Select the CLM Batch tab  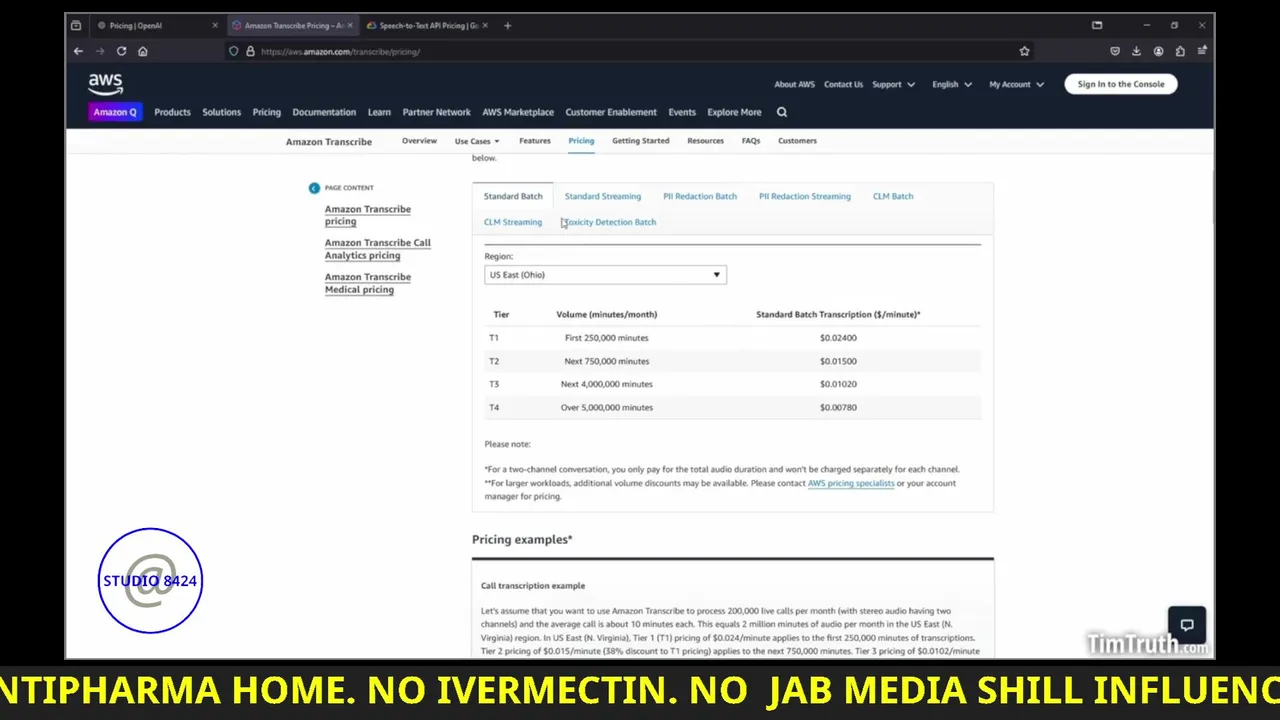893,196
